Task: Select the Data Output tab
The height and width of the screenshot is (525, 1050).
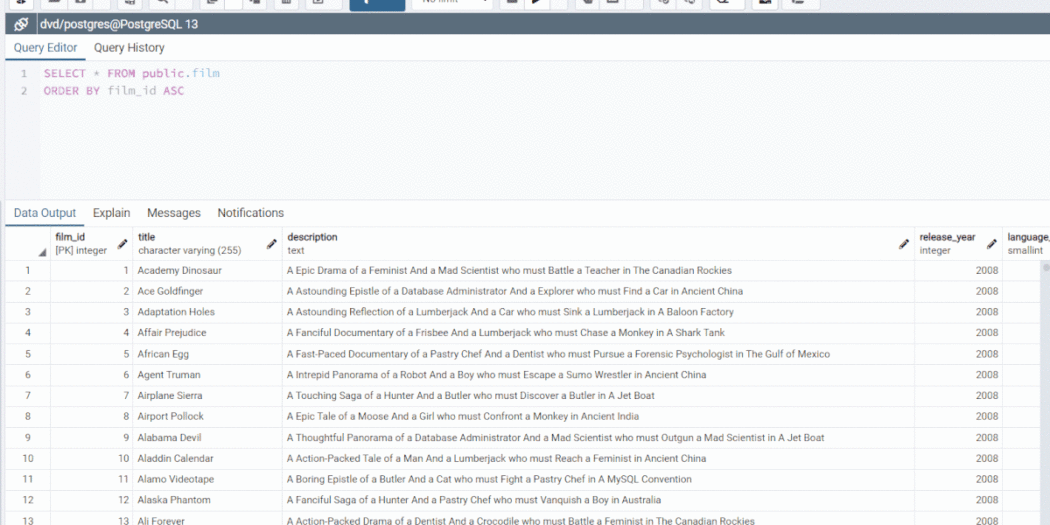Action: point(45,213)
